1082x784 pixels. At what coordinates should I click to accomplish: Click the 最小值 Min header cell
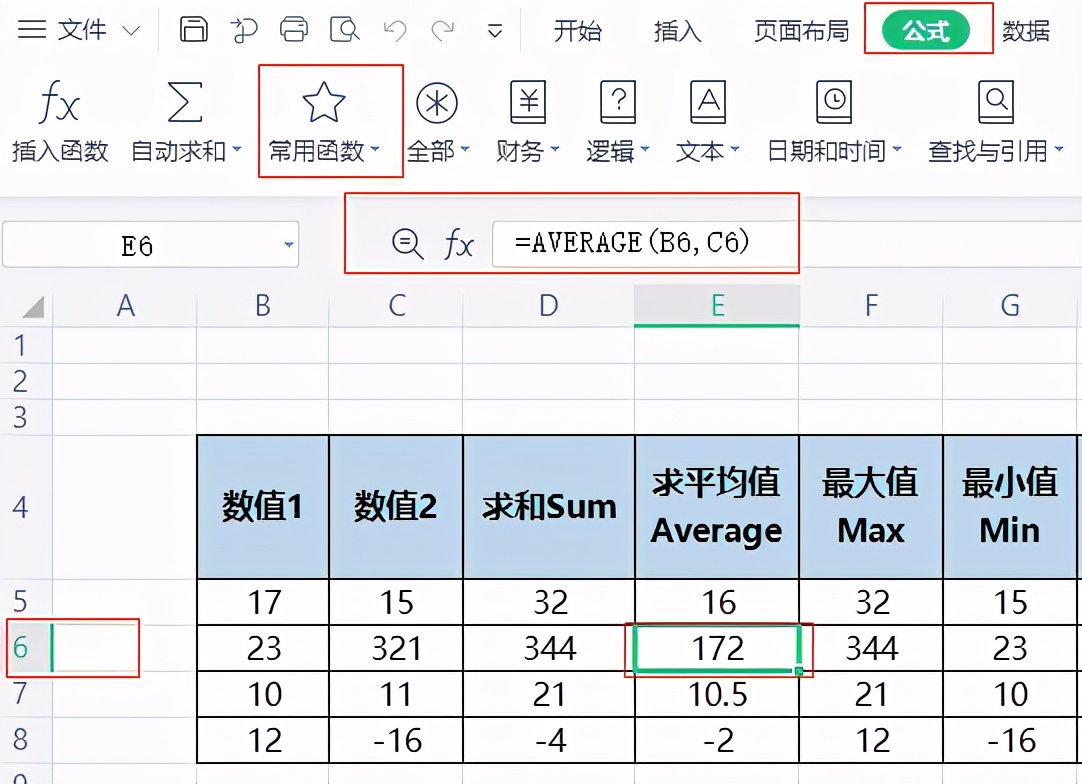point(1010,507)
